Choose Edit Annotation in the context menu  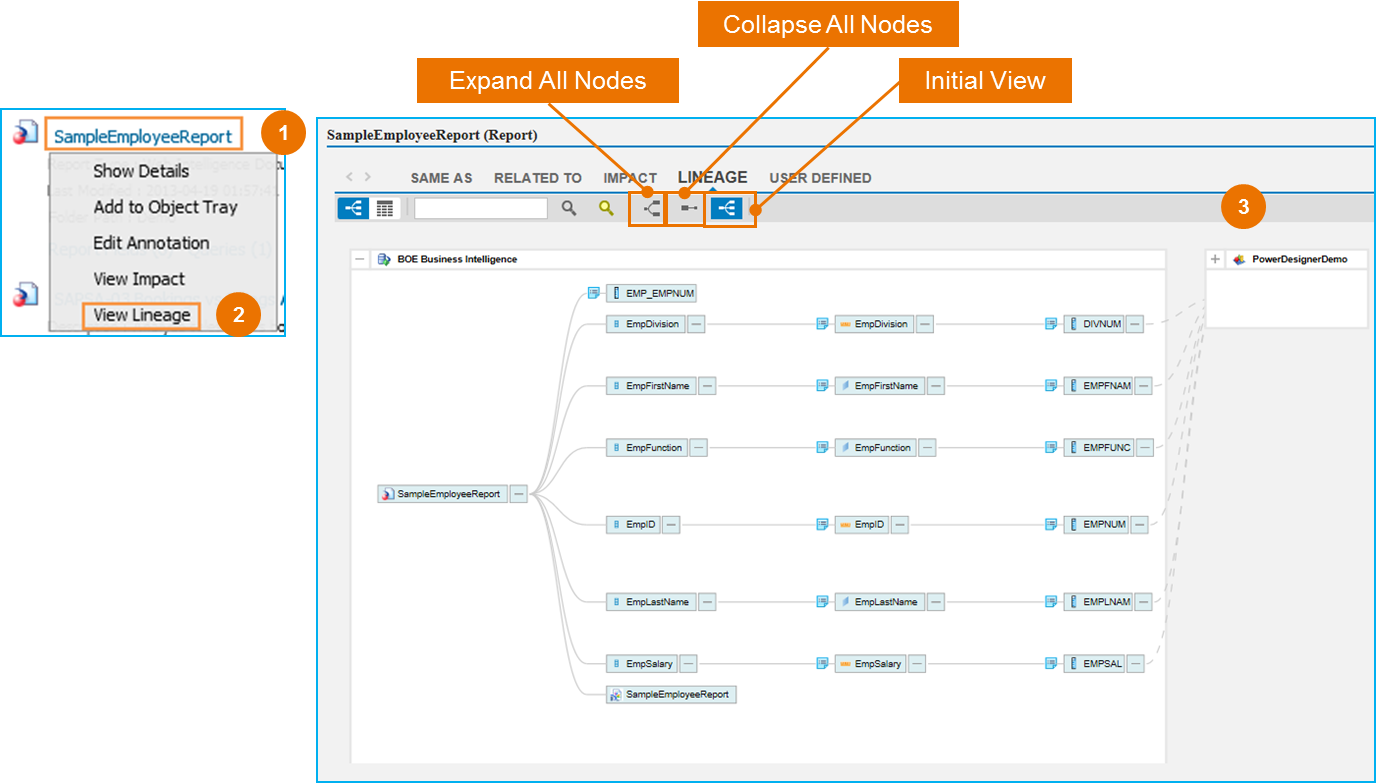pos(151,243)
